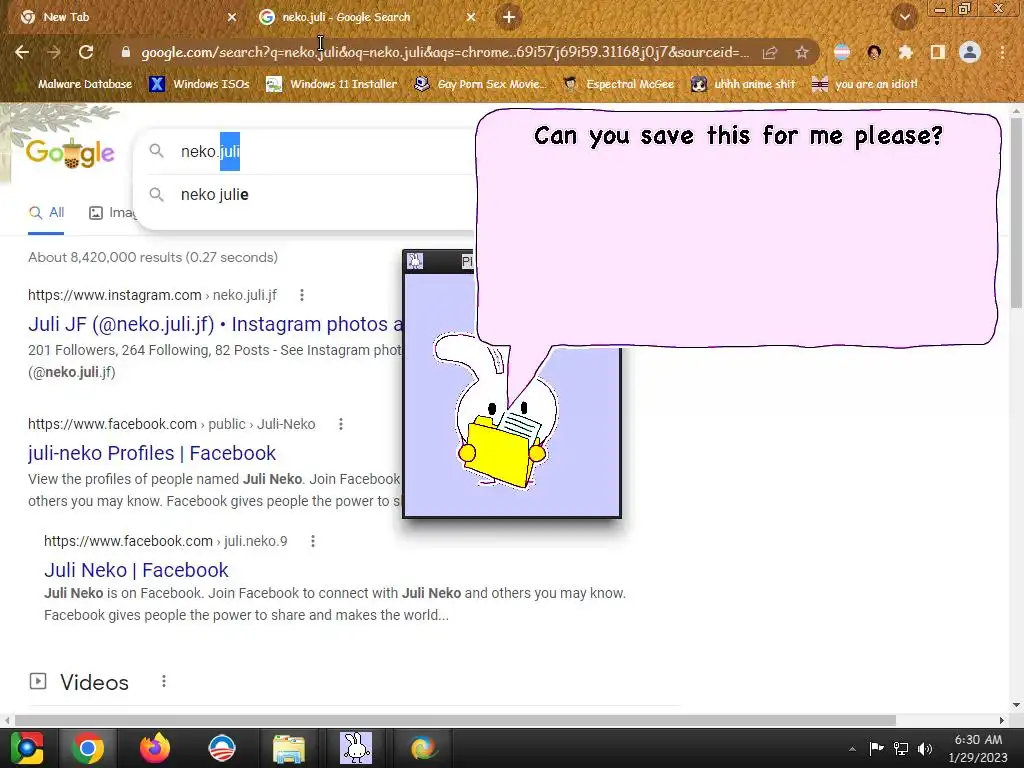Open a new tab with the plus button
The height and width of the screenshot is (768, 1024).
[509, 17]
